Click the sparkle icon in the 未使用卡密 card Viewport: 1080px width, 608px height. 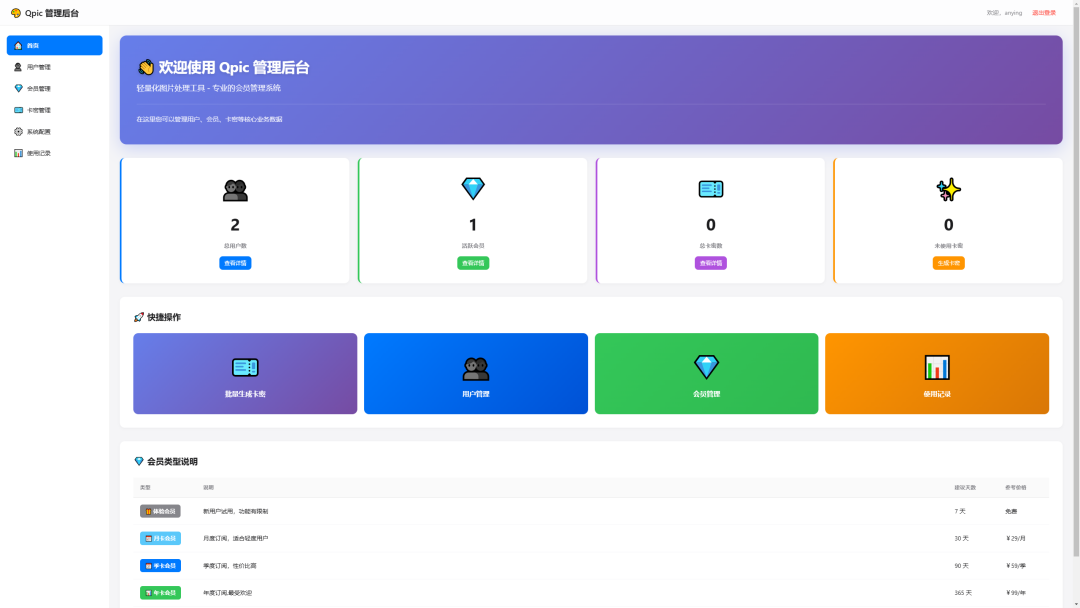pyautogui.click(x=948, y=190)
